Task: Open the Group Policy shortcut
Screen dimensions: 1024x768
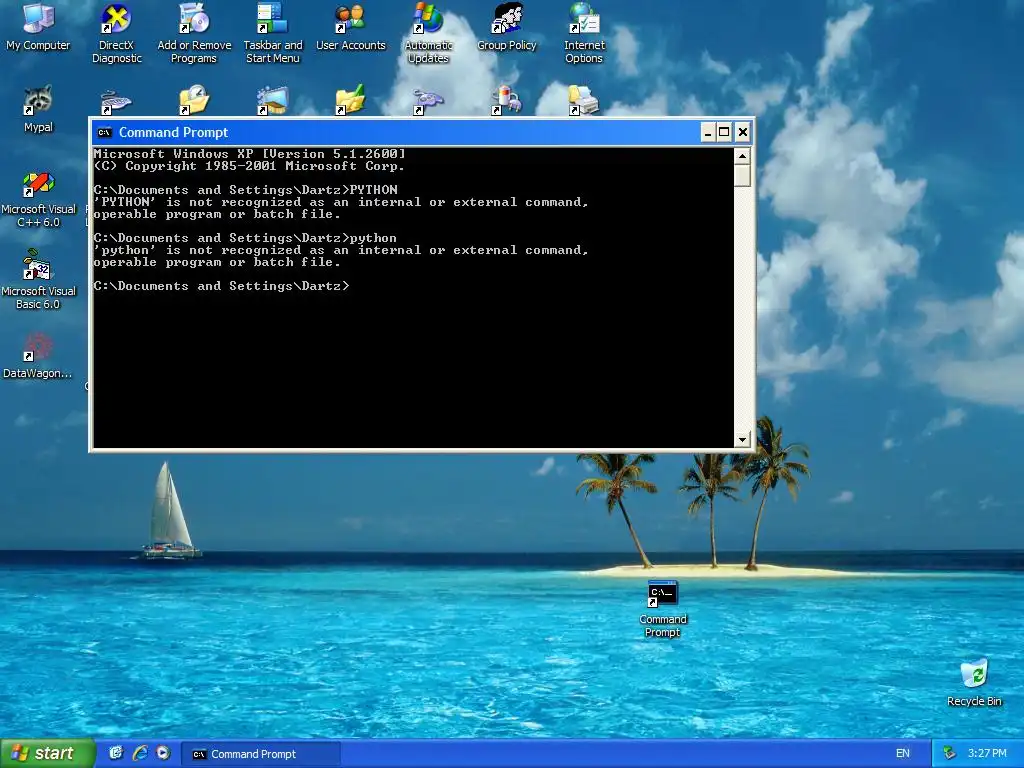Action: coord(506,27)
